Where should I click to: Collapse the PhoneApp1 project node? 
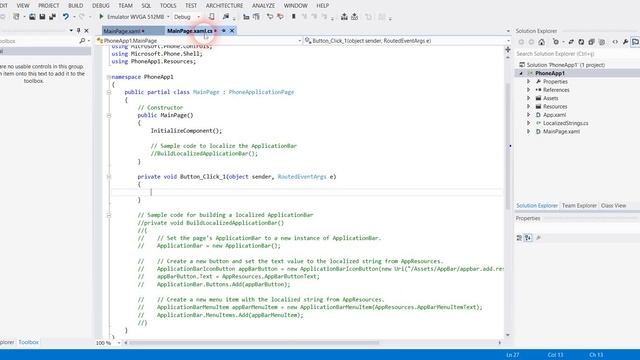tap(521, 73)
